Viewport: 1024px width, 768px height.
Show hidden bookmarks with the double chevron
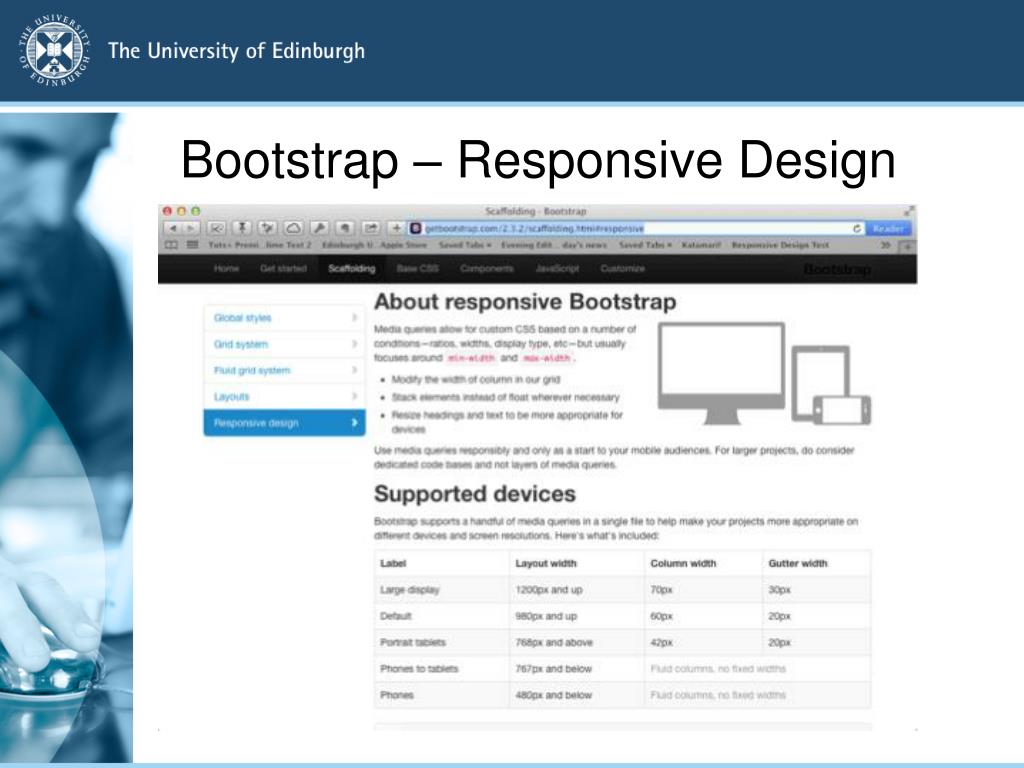pyautogui.click(x=886, y=246)
